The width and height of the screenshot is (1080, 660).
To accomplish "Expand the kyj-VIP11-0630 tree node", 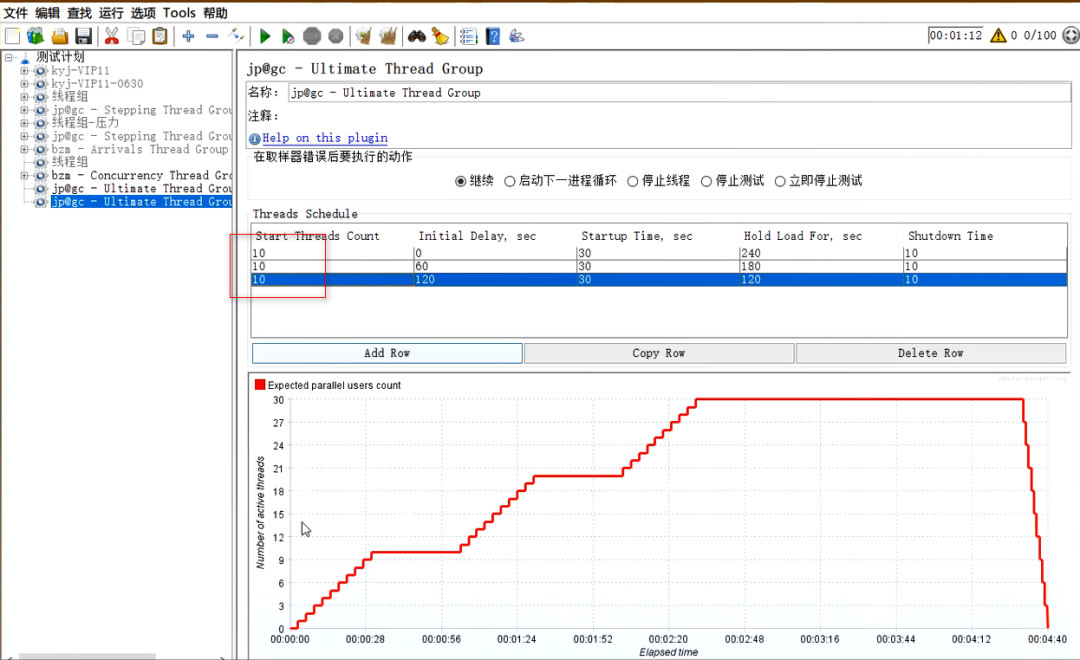I will coord(24,83).
